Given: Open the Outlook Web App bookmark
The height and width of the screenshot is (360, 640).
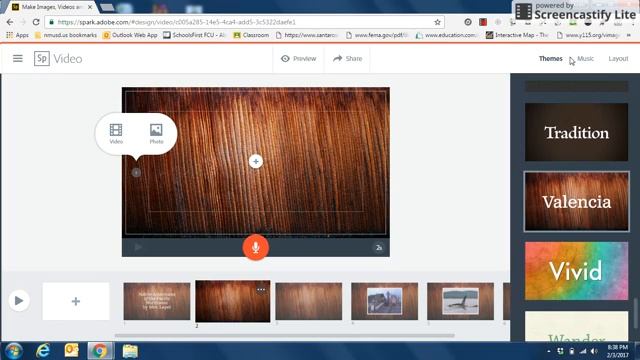Looking at the screenshot, I should [130, 35].
